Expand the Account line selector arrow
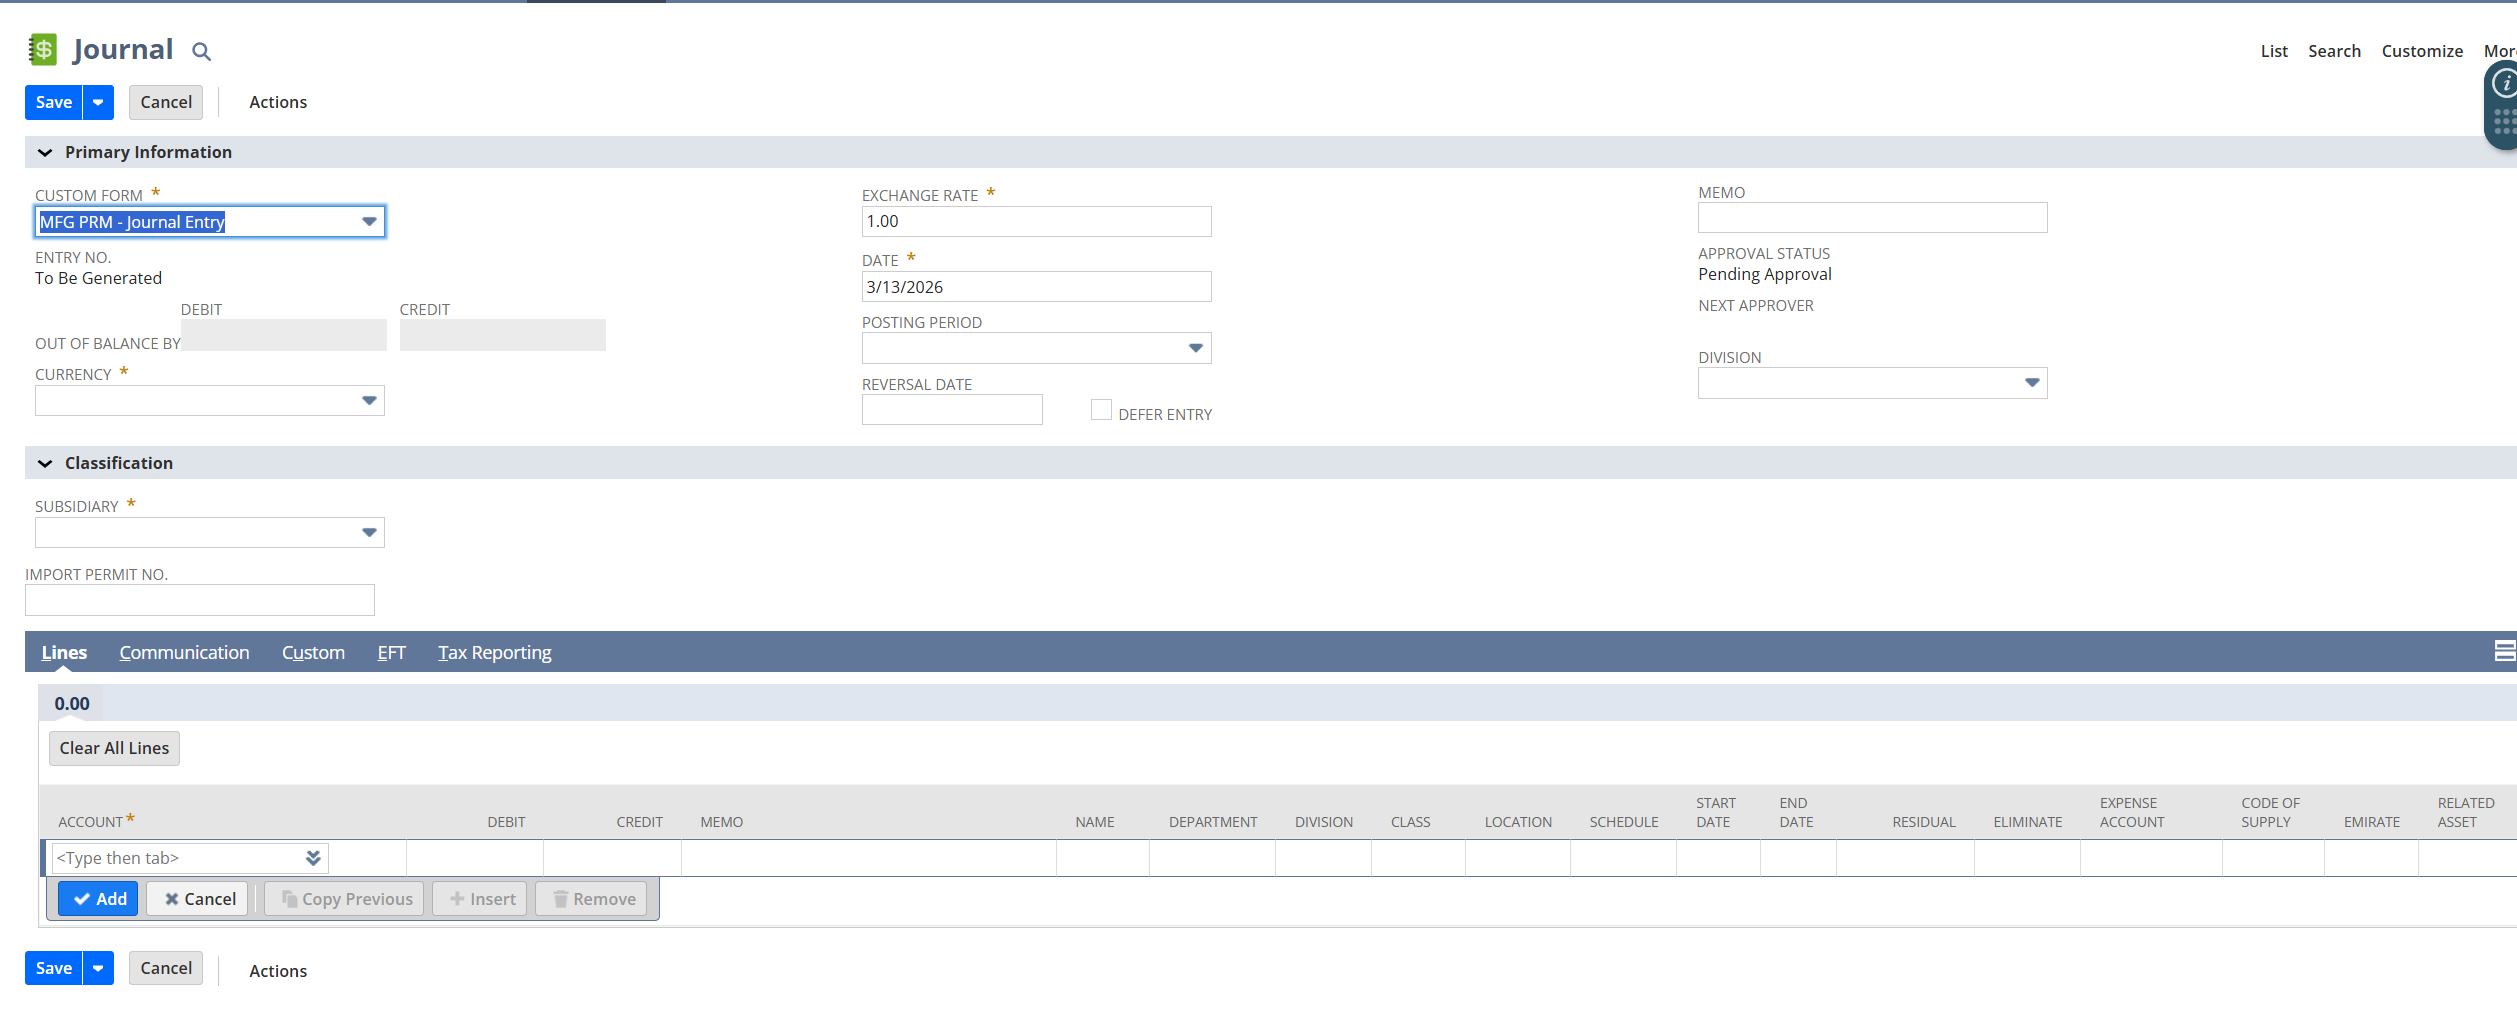2517x1018 pixels. 313,858
